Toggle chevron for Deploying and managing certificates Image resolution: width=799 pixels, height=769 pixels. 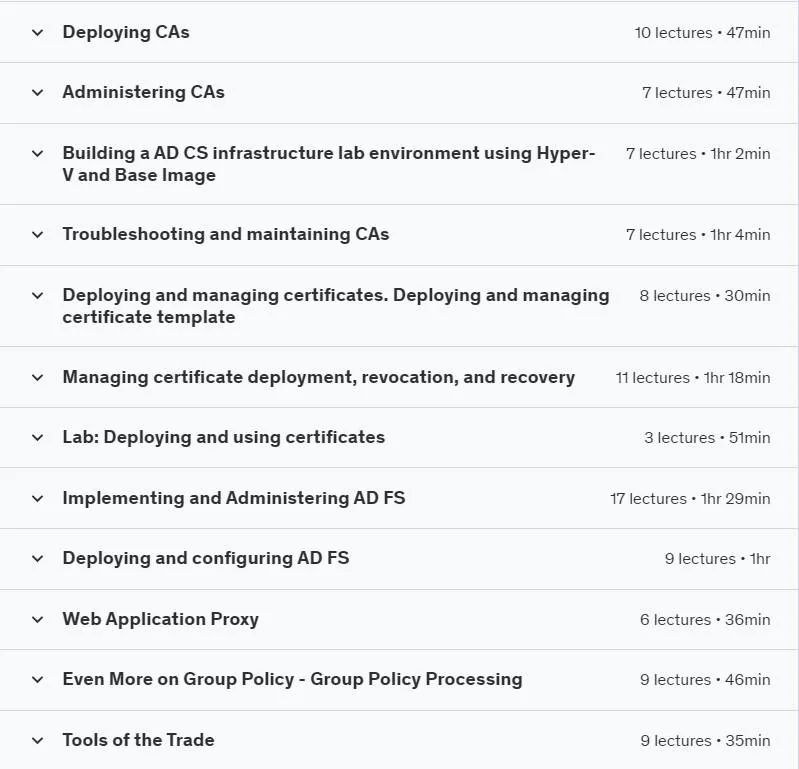pyautogui.click(x=37, y=296)
